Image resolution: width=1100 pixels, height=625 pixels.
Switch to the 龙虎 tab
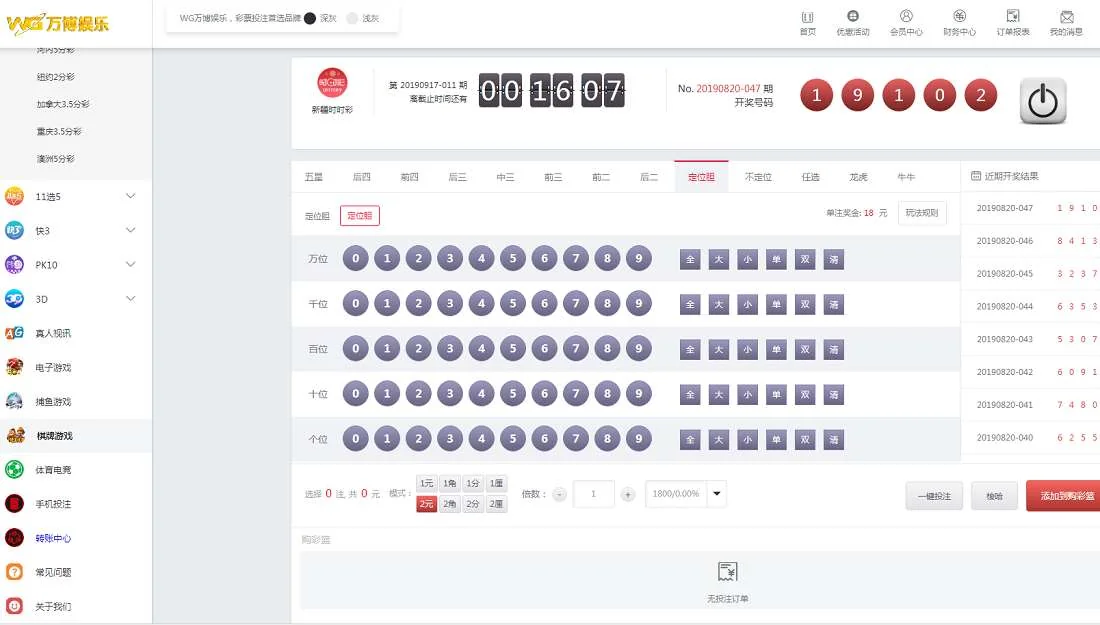pyautogui.click(x=858, y=177)
